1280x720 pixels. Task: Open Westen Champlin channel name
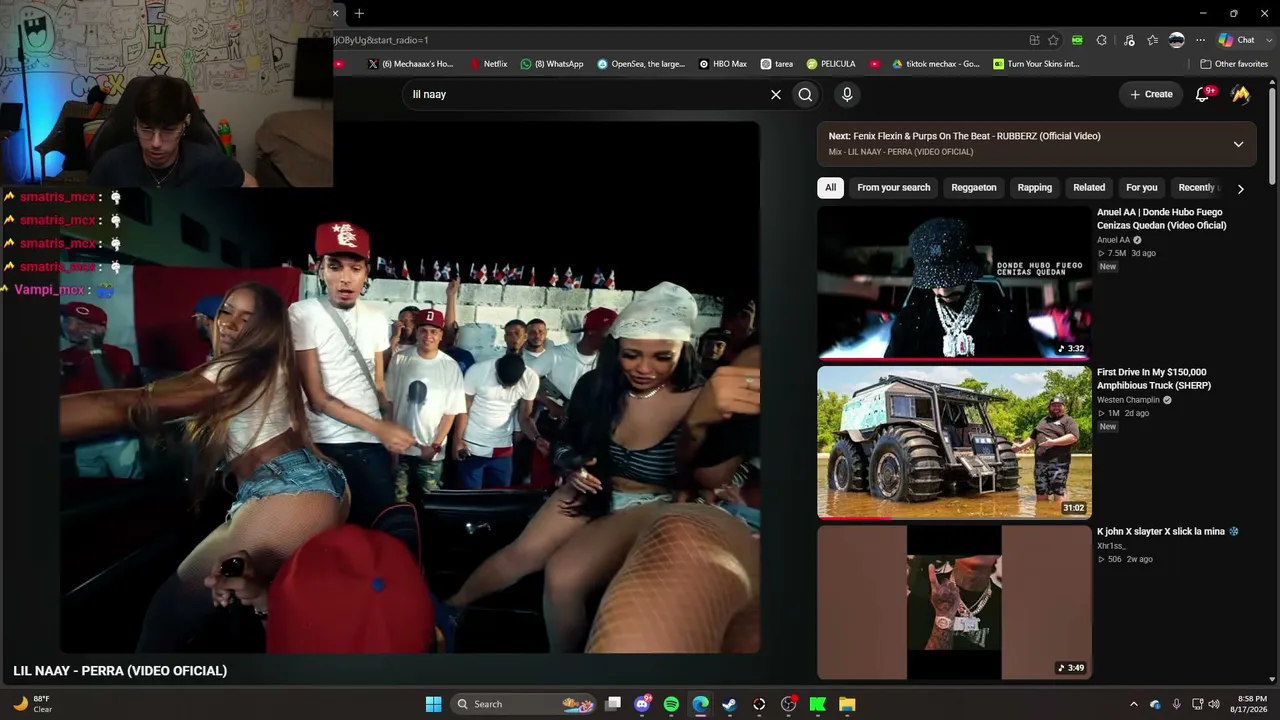coord(1128,400)
